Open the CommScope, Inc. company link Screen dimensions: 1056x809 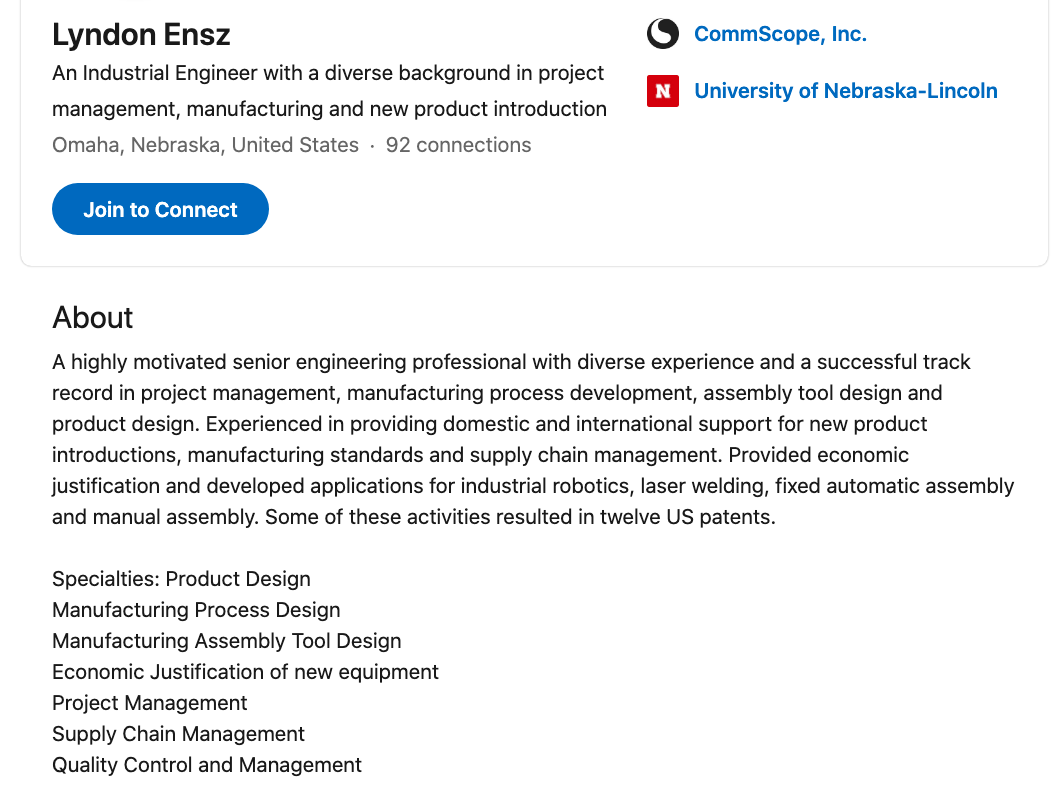(780, 34)
